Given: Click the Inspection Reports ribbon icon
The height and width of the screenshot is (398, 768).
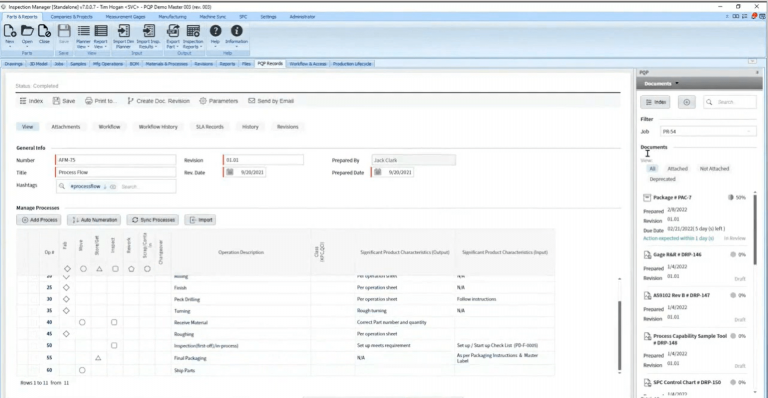Looking at the screenshot, I should click(x=193, y=31).
